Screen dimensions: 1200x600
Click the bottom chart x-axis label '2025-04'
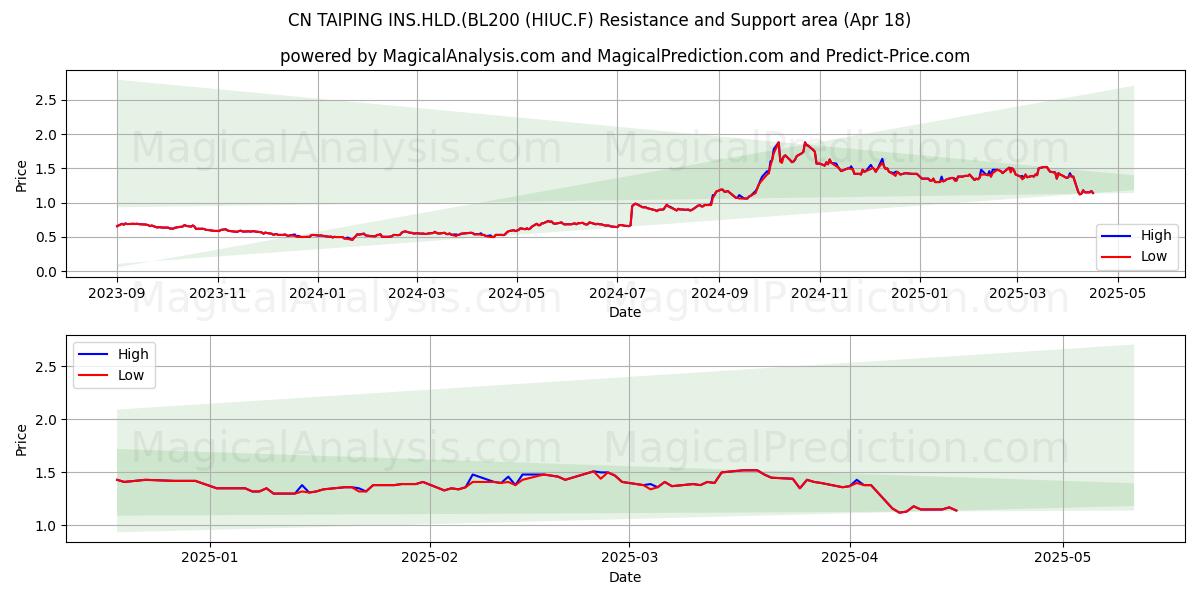click(x=850, y=559)
